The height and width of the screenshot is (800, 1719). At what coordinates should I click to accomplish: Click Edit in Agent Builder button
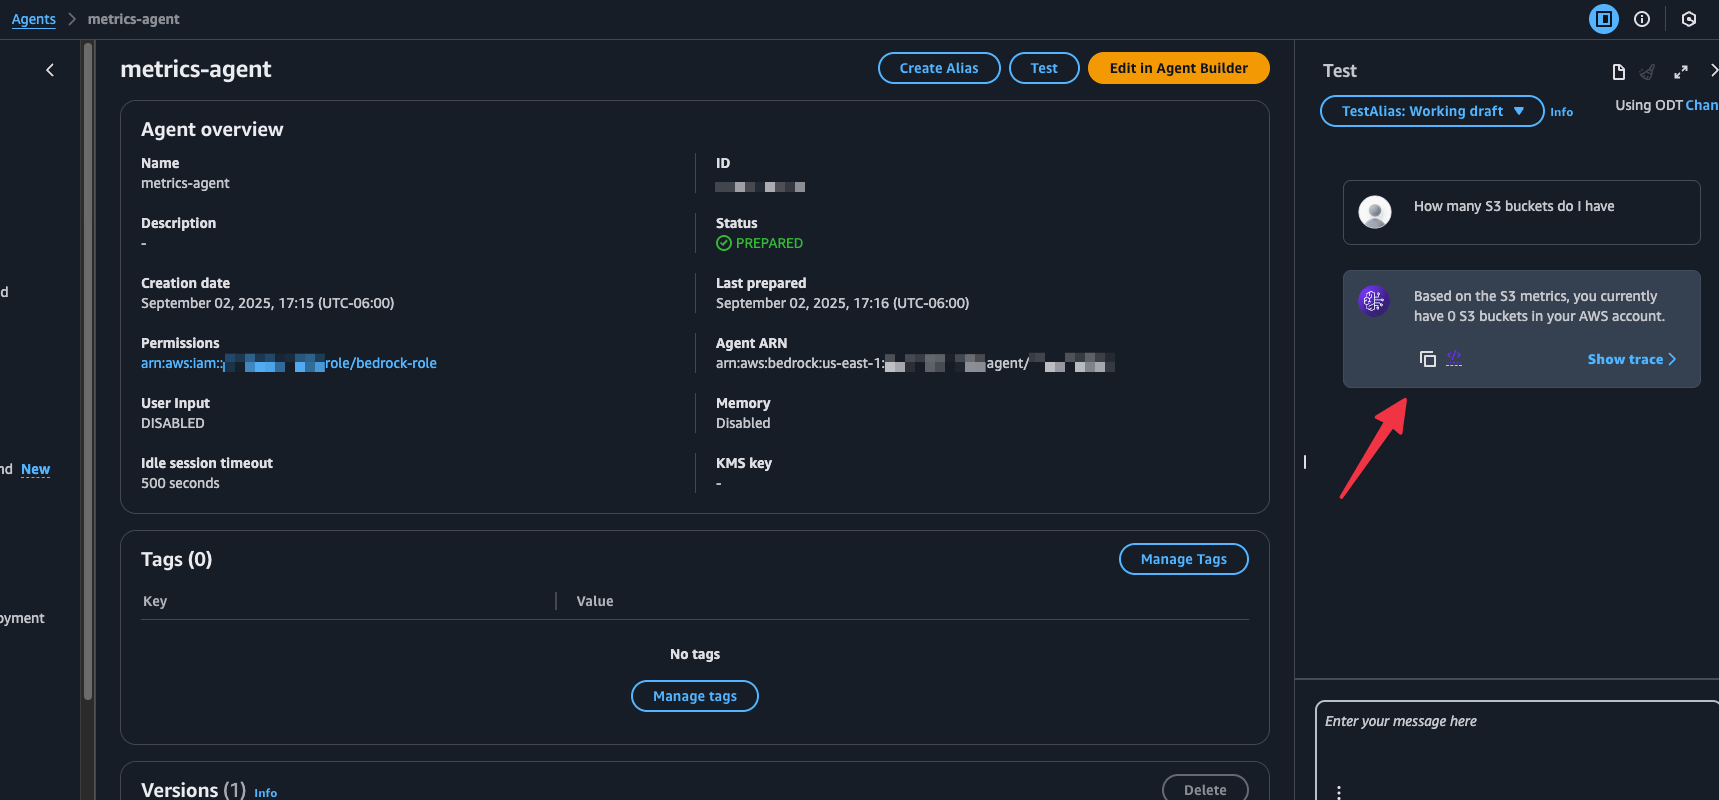pyautogui.click(x=1178, y=68)
